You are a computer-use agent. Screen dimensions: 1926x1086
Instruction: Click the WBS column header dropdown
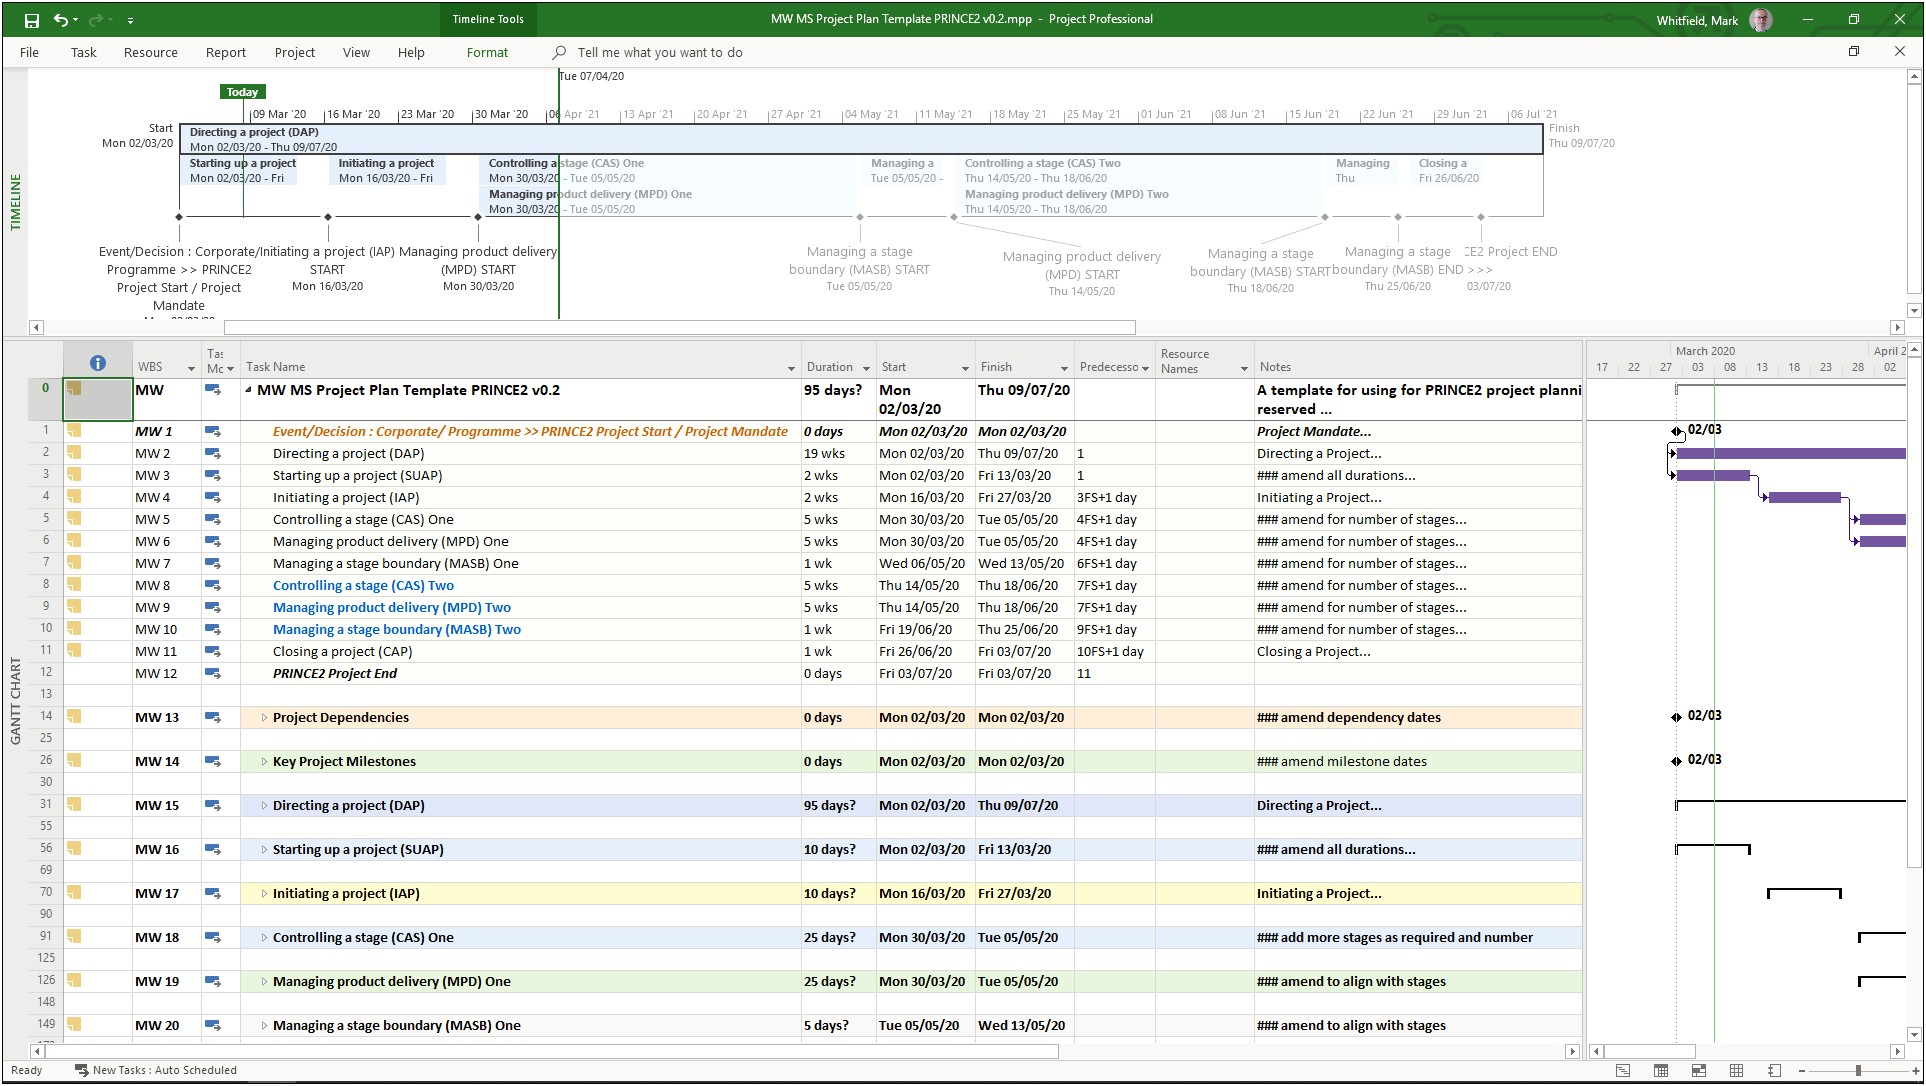tap(190, 368)
